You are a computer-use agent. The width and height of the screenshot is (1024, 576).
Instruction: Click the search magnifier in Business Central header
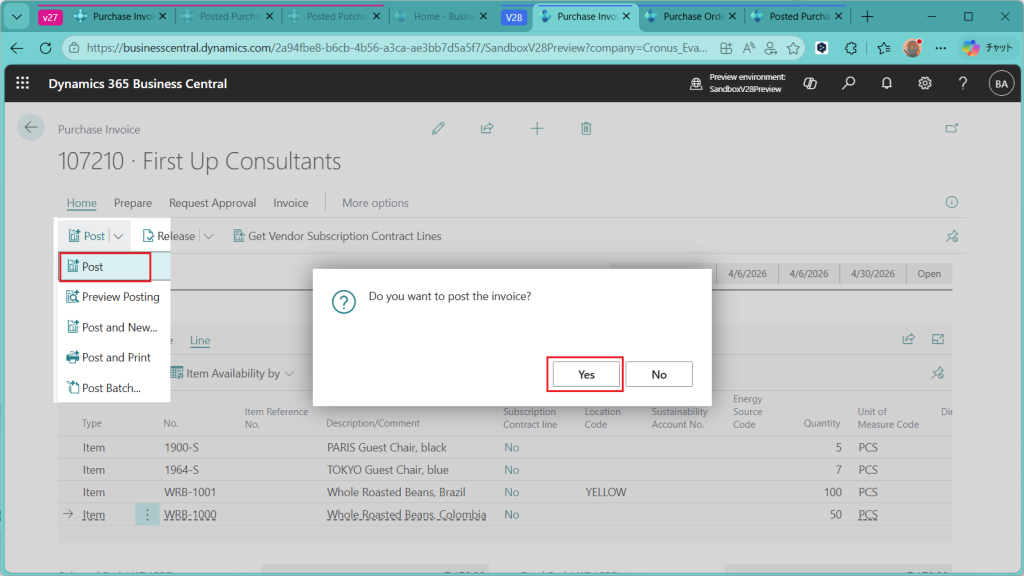[848, 84]
